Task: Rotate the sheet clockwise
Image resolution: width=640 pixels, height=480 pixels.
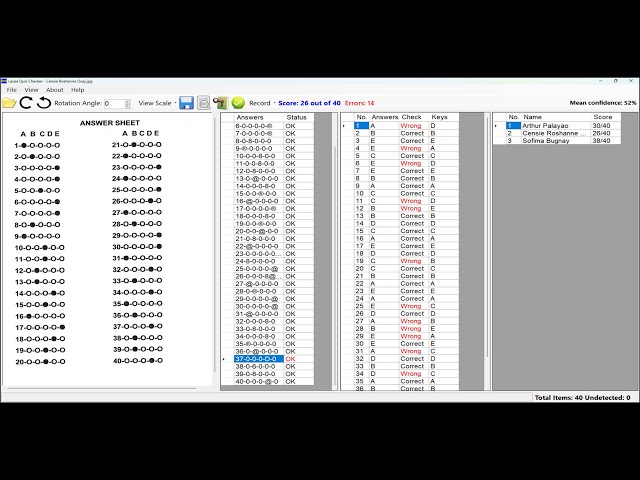Action: pos(26,103)
